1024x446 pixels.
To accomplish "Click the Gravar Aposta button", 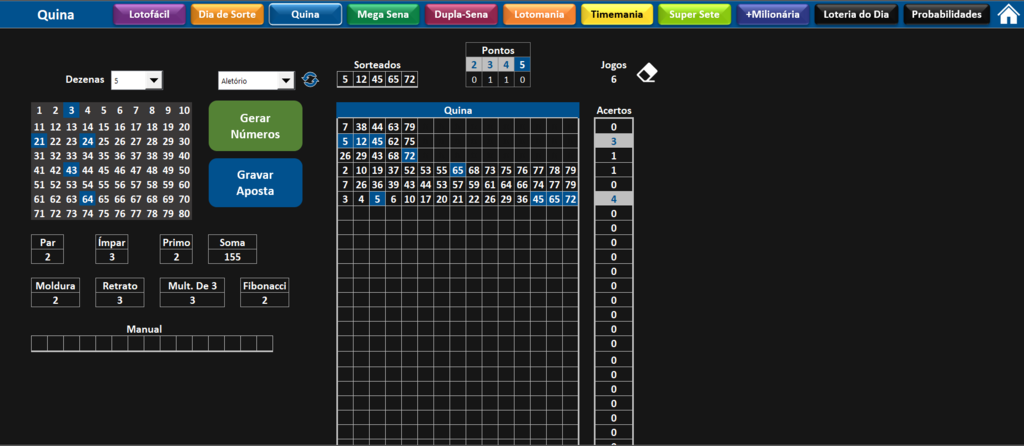I will [255, 183].
